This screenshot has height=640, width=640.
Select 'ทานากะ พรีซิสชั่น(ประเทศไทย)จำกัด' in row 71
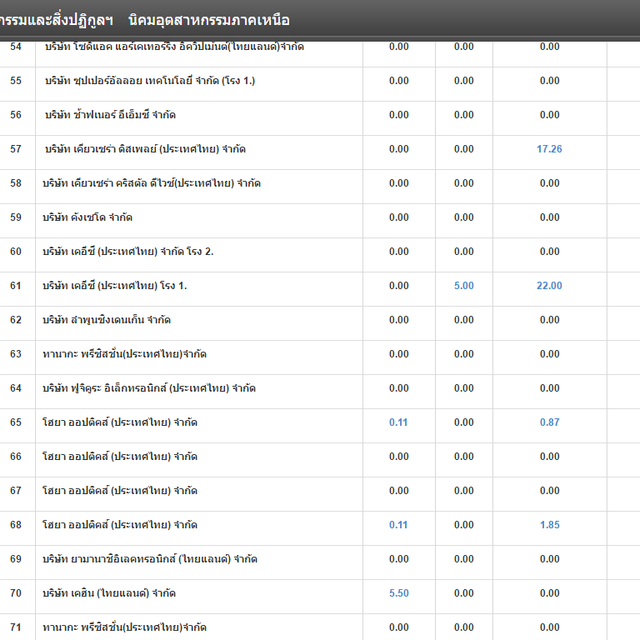coord(124,627)
